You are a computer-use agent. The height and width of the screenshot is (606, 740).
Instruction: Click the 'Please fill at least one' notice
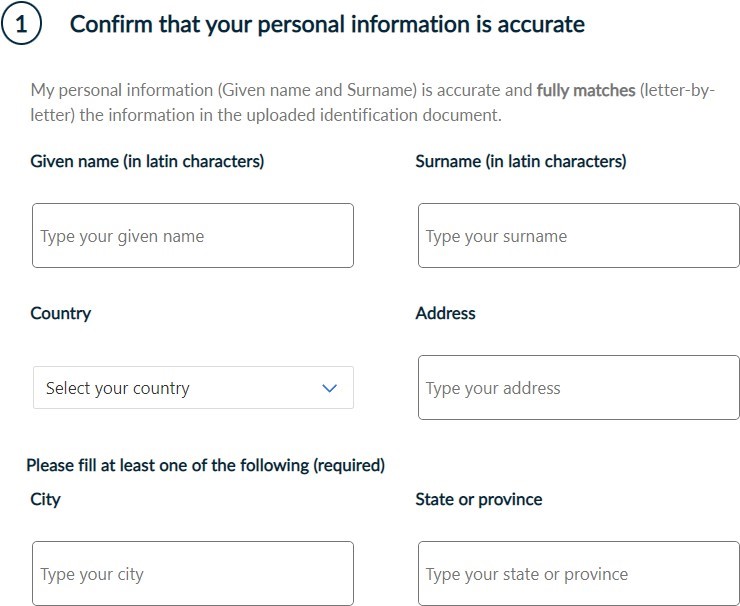205,465
